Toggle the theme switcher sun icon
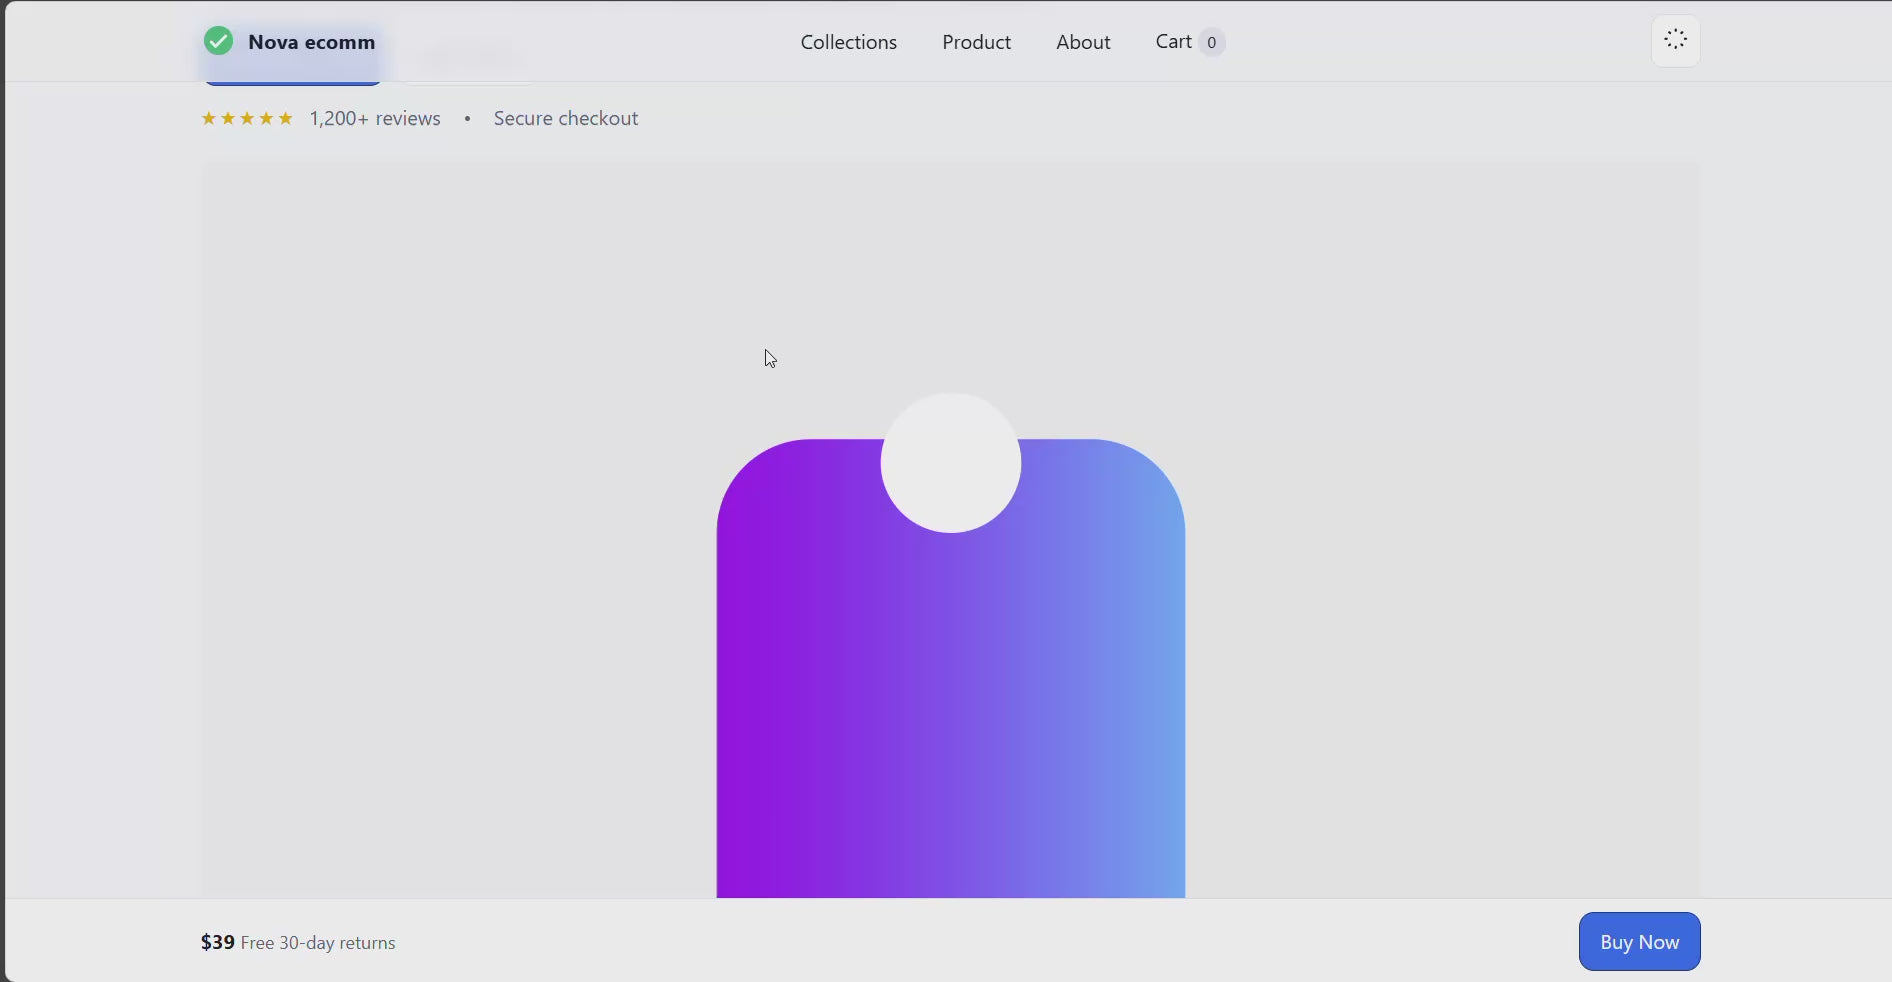The width and height of the screenshot is (1892, 982). pyautogui.click(x=1675, y=41)
